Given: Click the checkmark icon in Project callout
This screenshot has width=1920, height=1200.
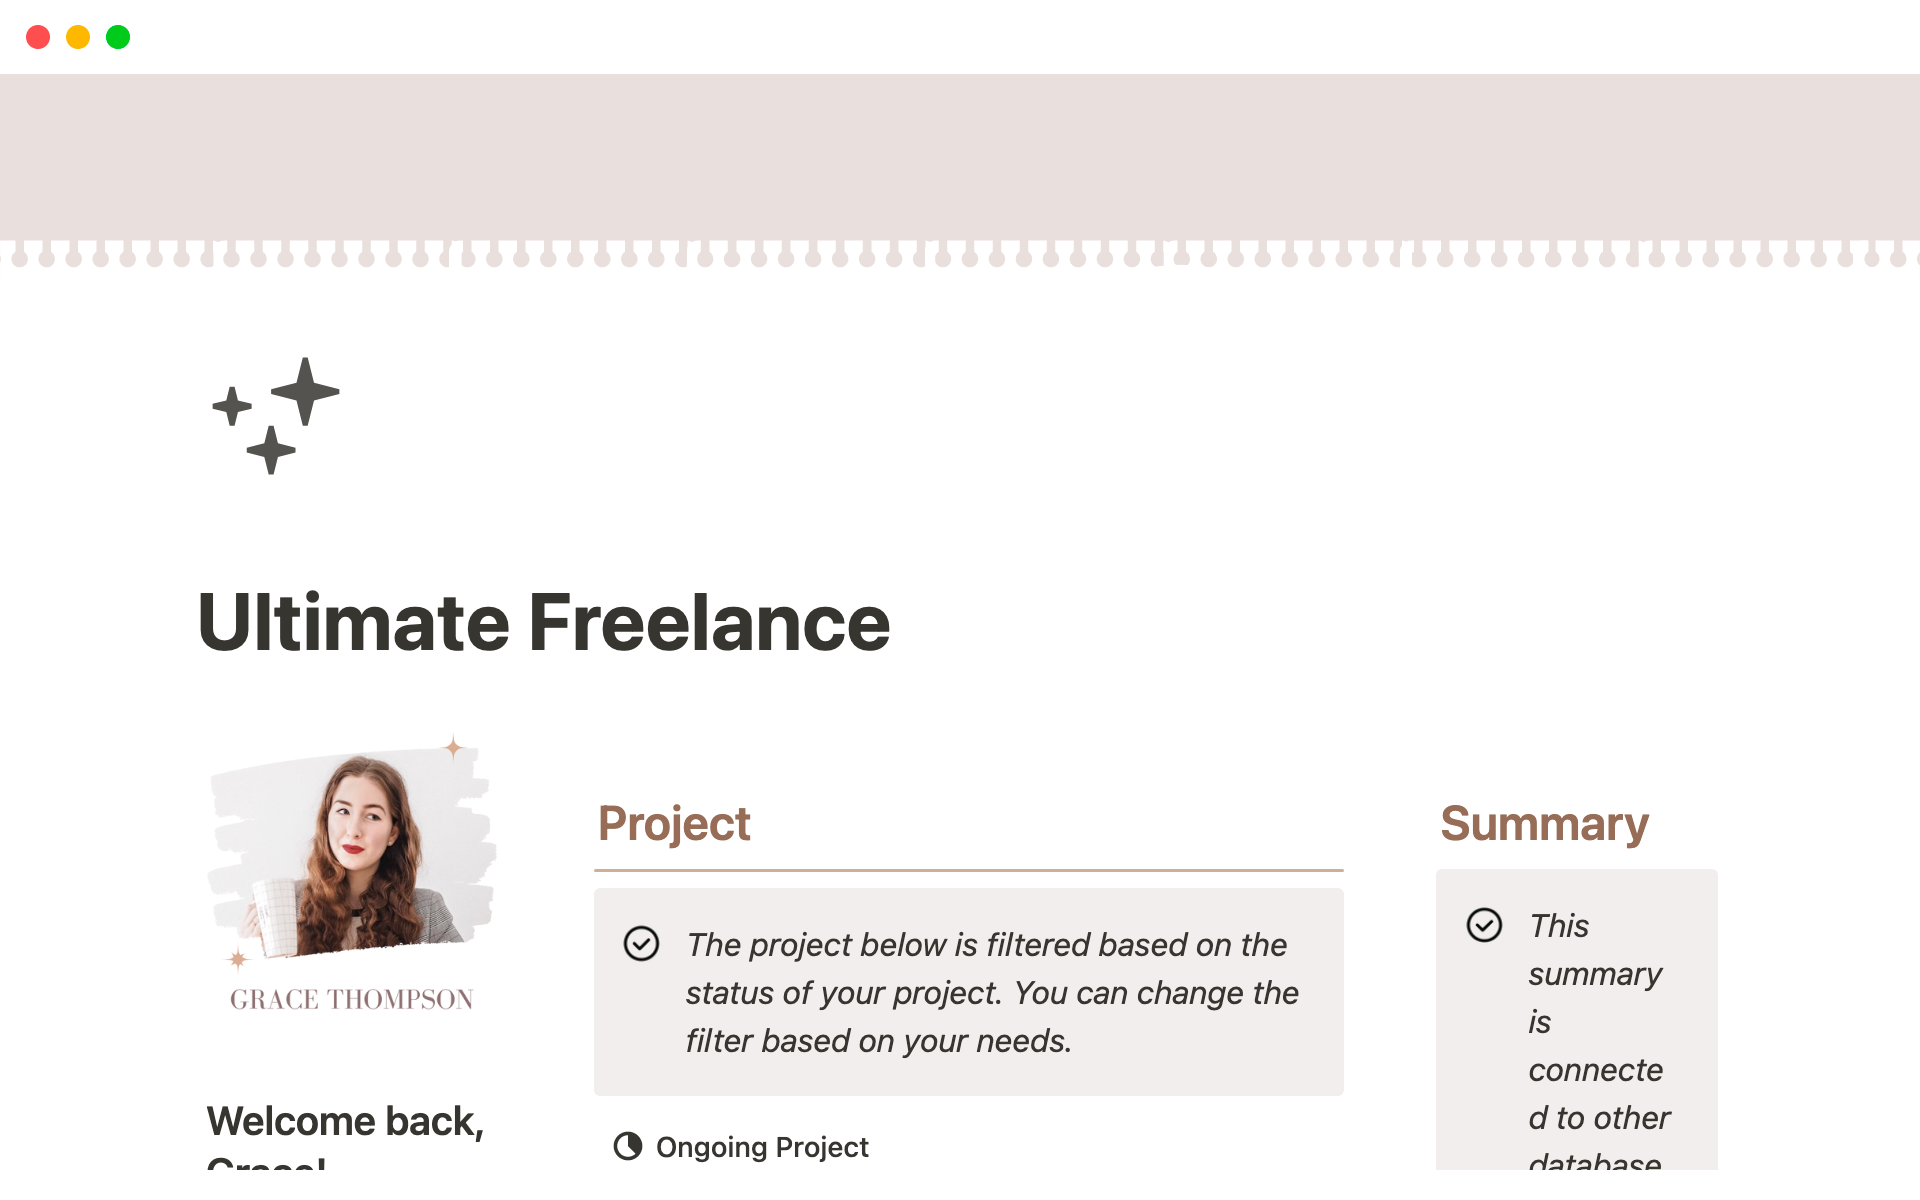Looking at the screenshot, I should [641, 943].
